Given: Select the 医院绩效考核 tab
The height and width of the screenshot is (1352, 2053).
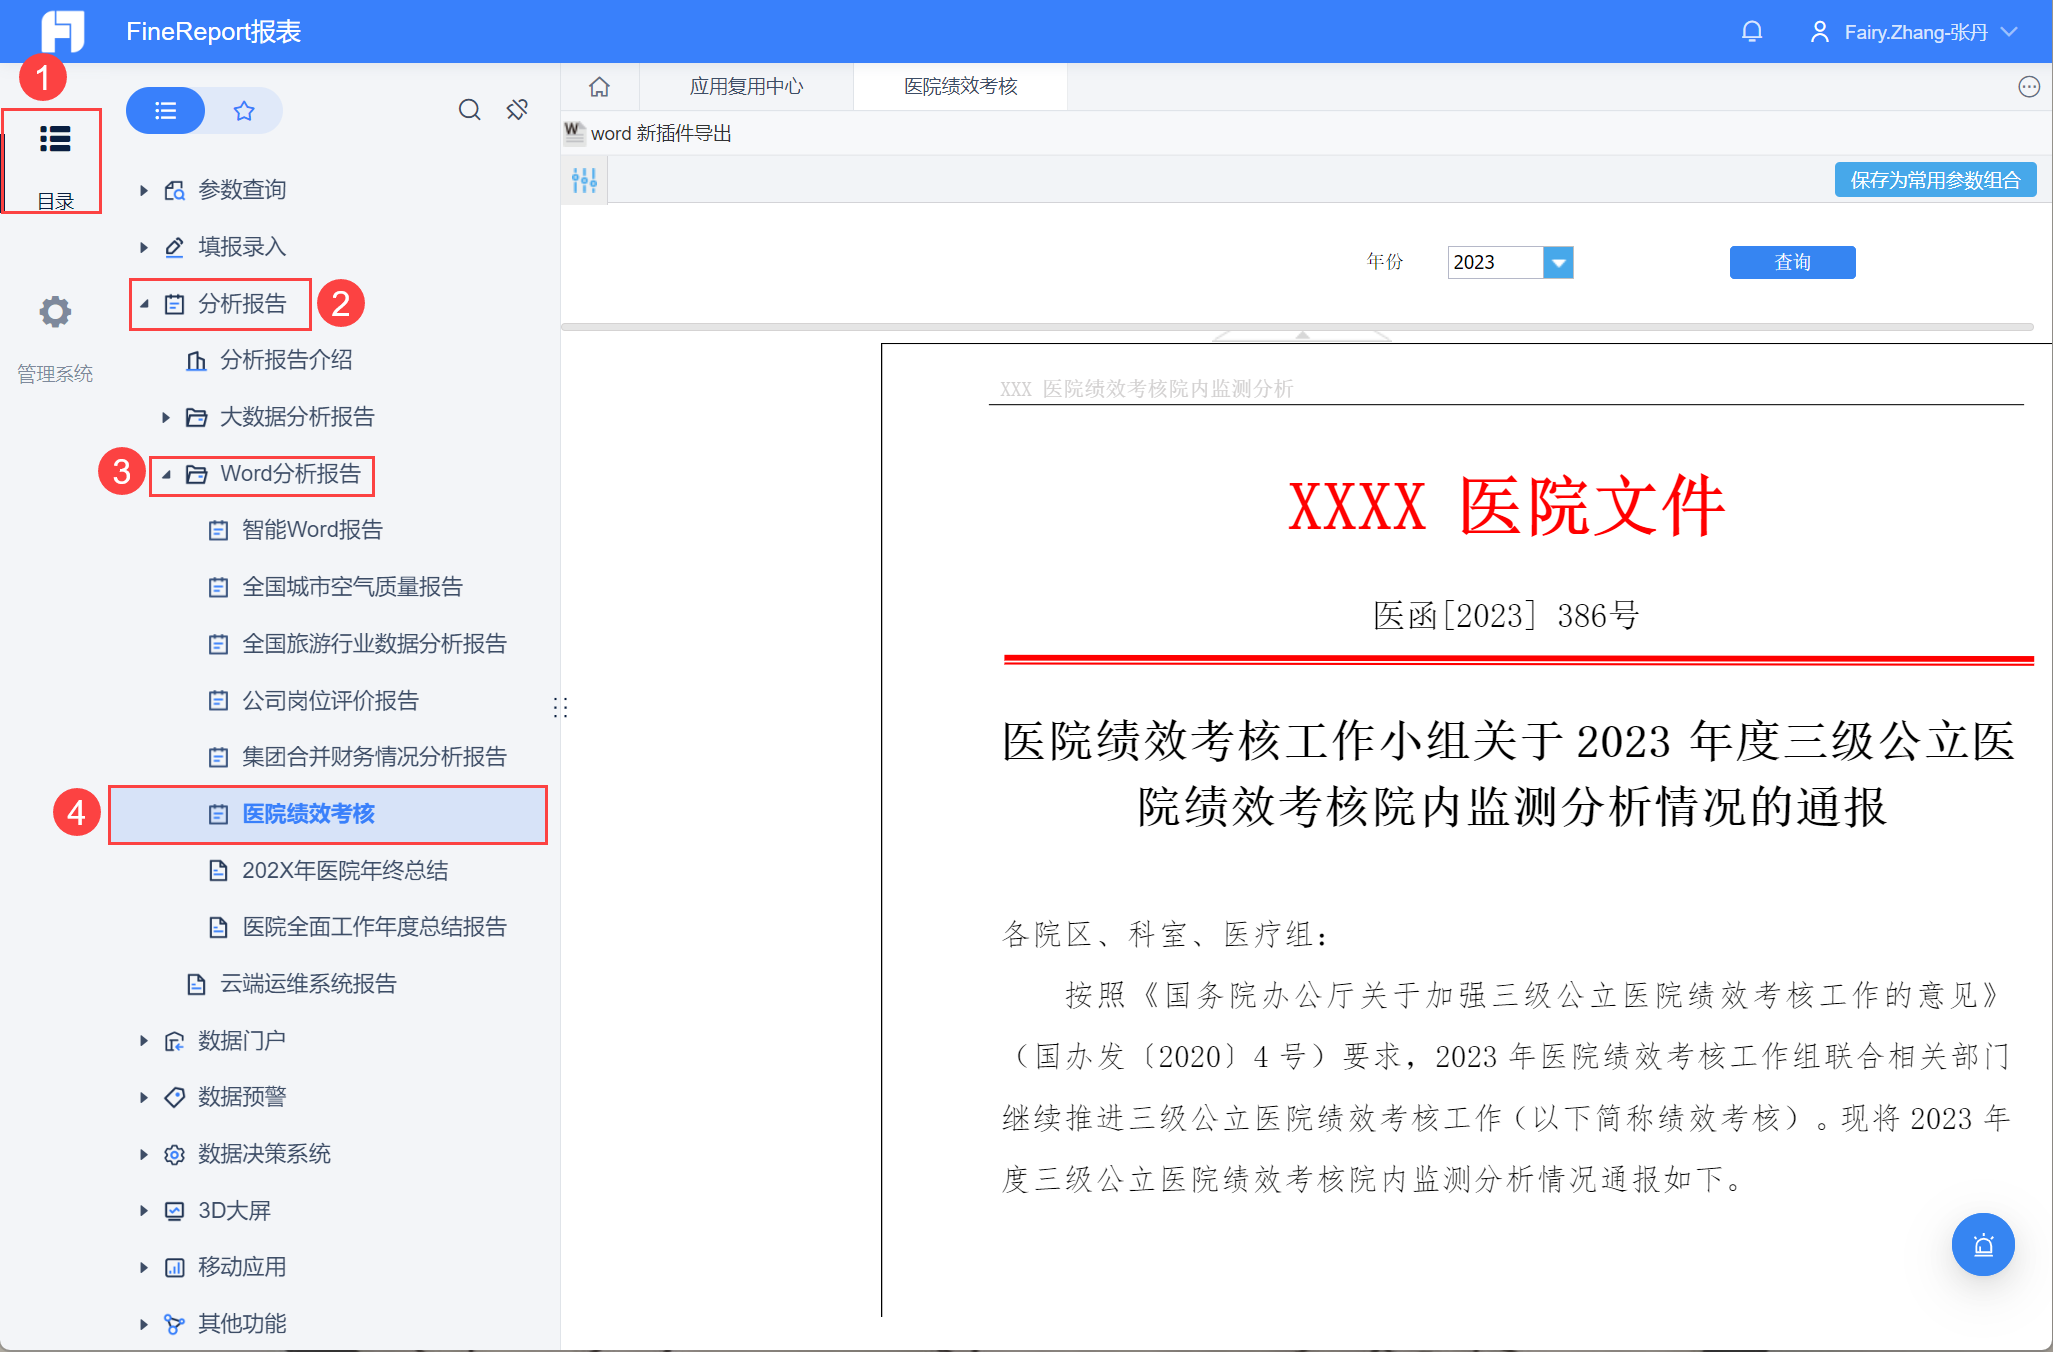Looking at the screenshot, I should point(960,87).
